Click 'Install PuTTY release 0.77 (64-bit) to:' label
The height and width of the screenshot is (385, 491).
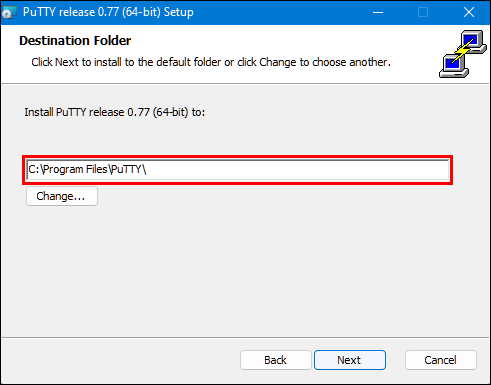115,112
